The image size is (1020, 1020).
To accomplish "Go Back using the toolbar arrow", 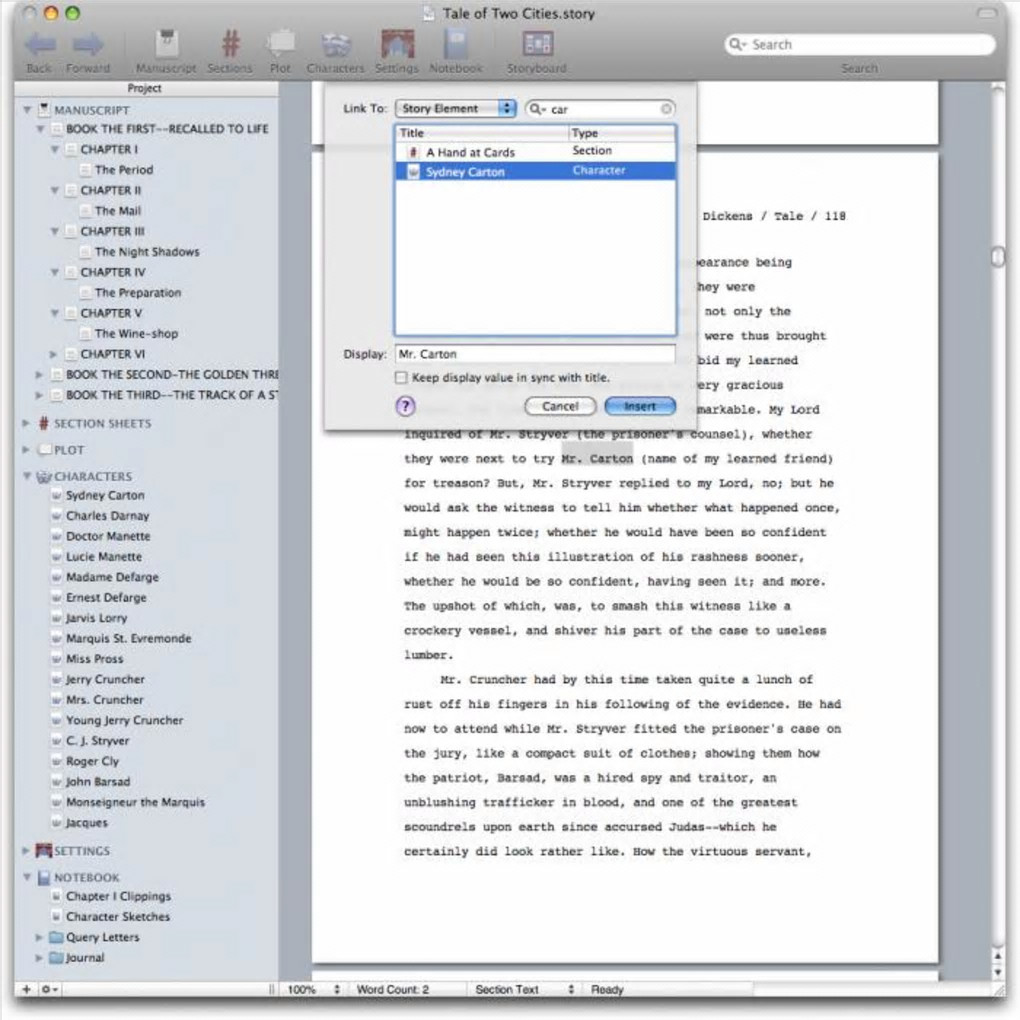I will point(39,44).
